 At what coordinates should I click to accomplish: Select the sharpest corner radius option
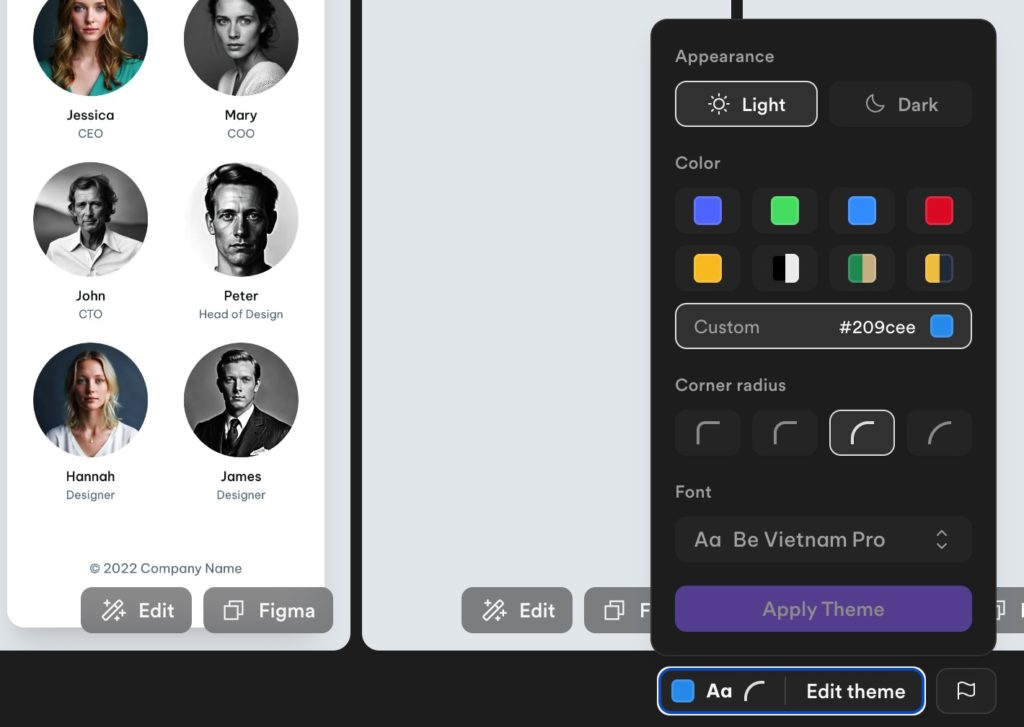tap(707, 432)
